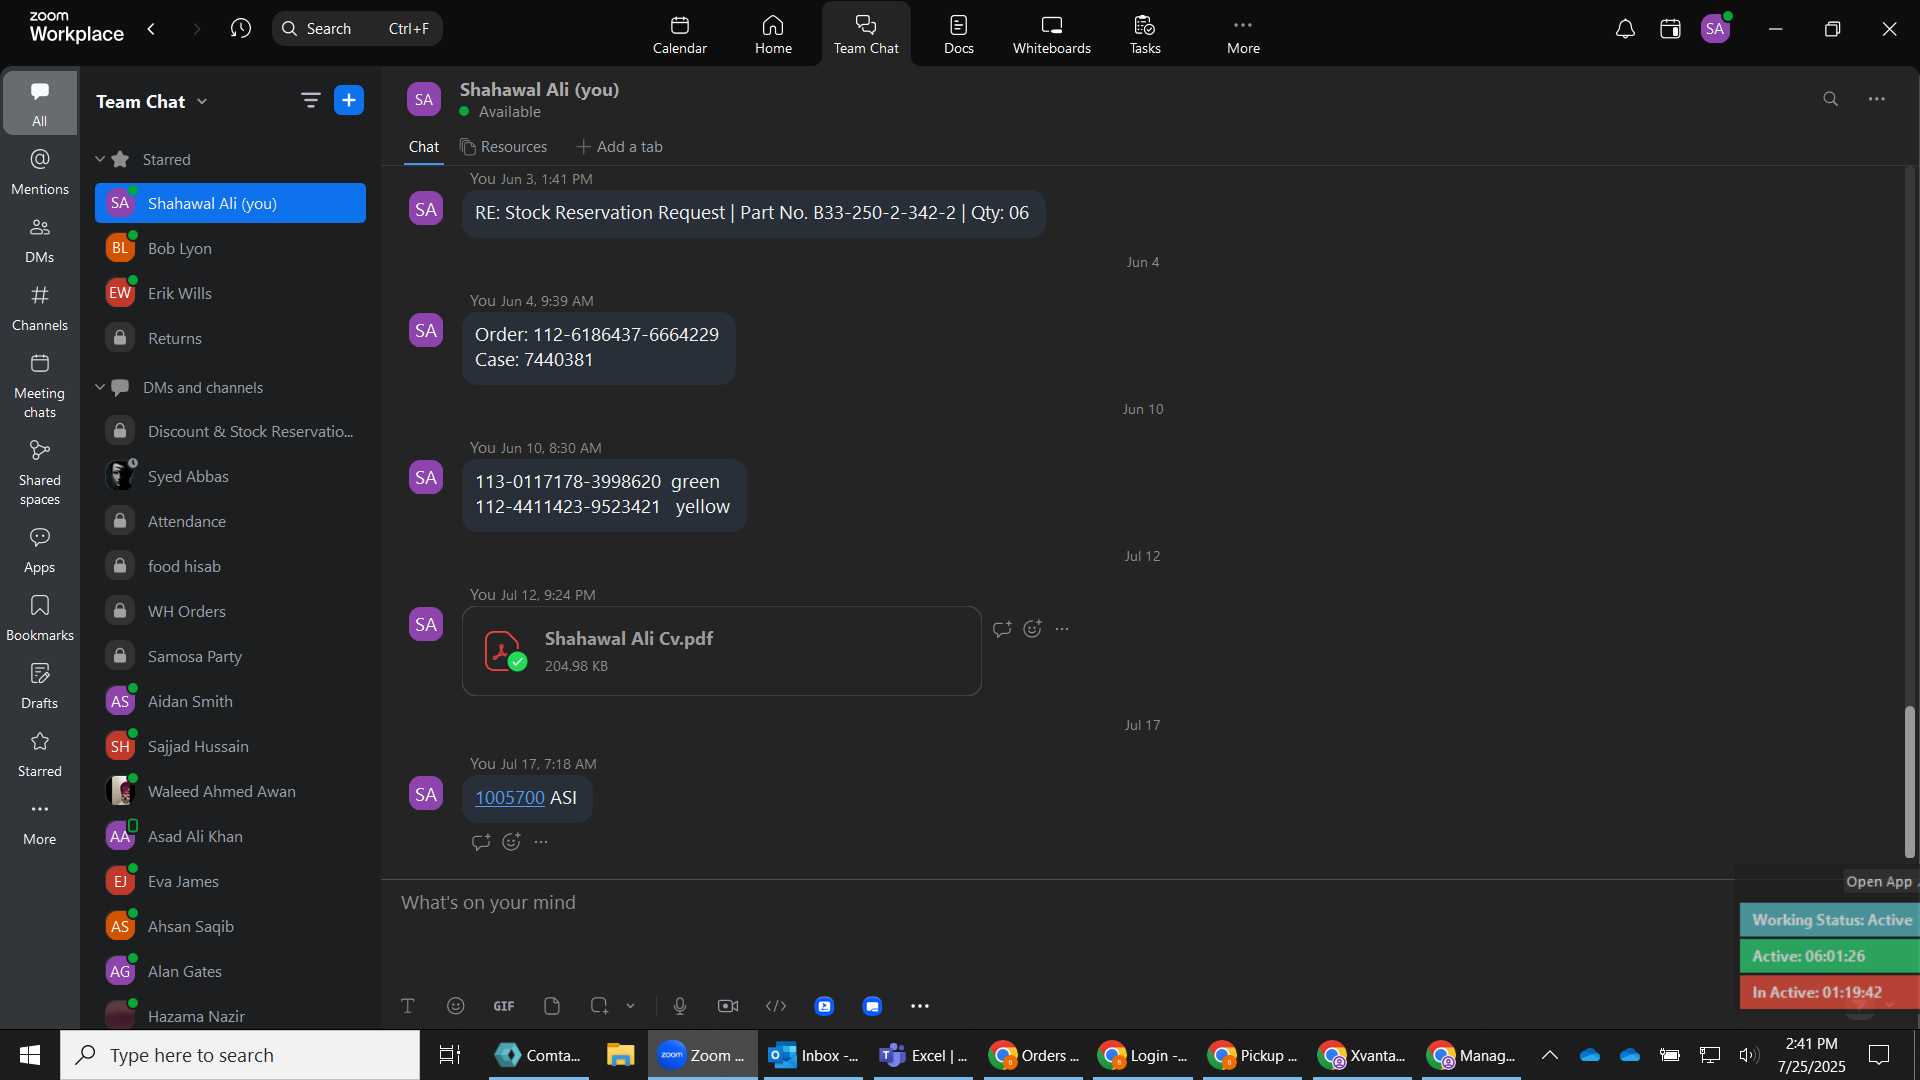Collapse DMs and channels section
Viewport: 1920px width, 1080px height.
tap(100, 387)
